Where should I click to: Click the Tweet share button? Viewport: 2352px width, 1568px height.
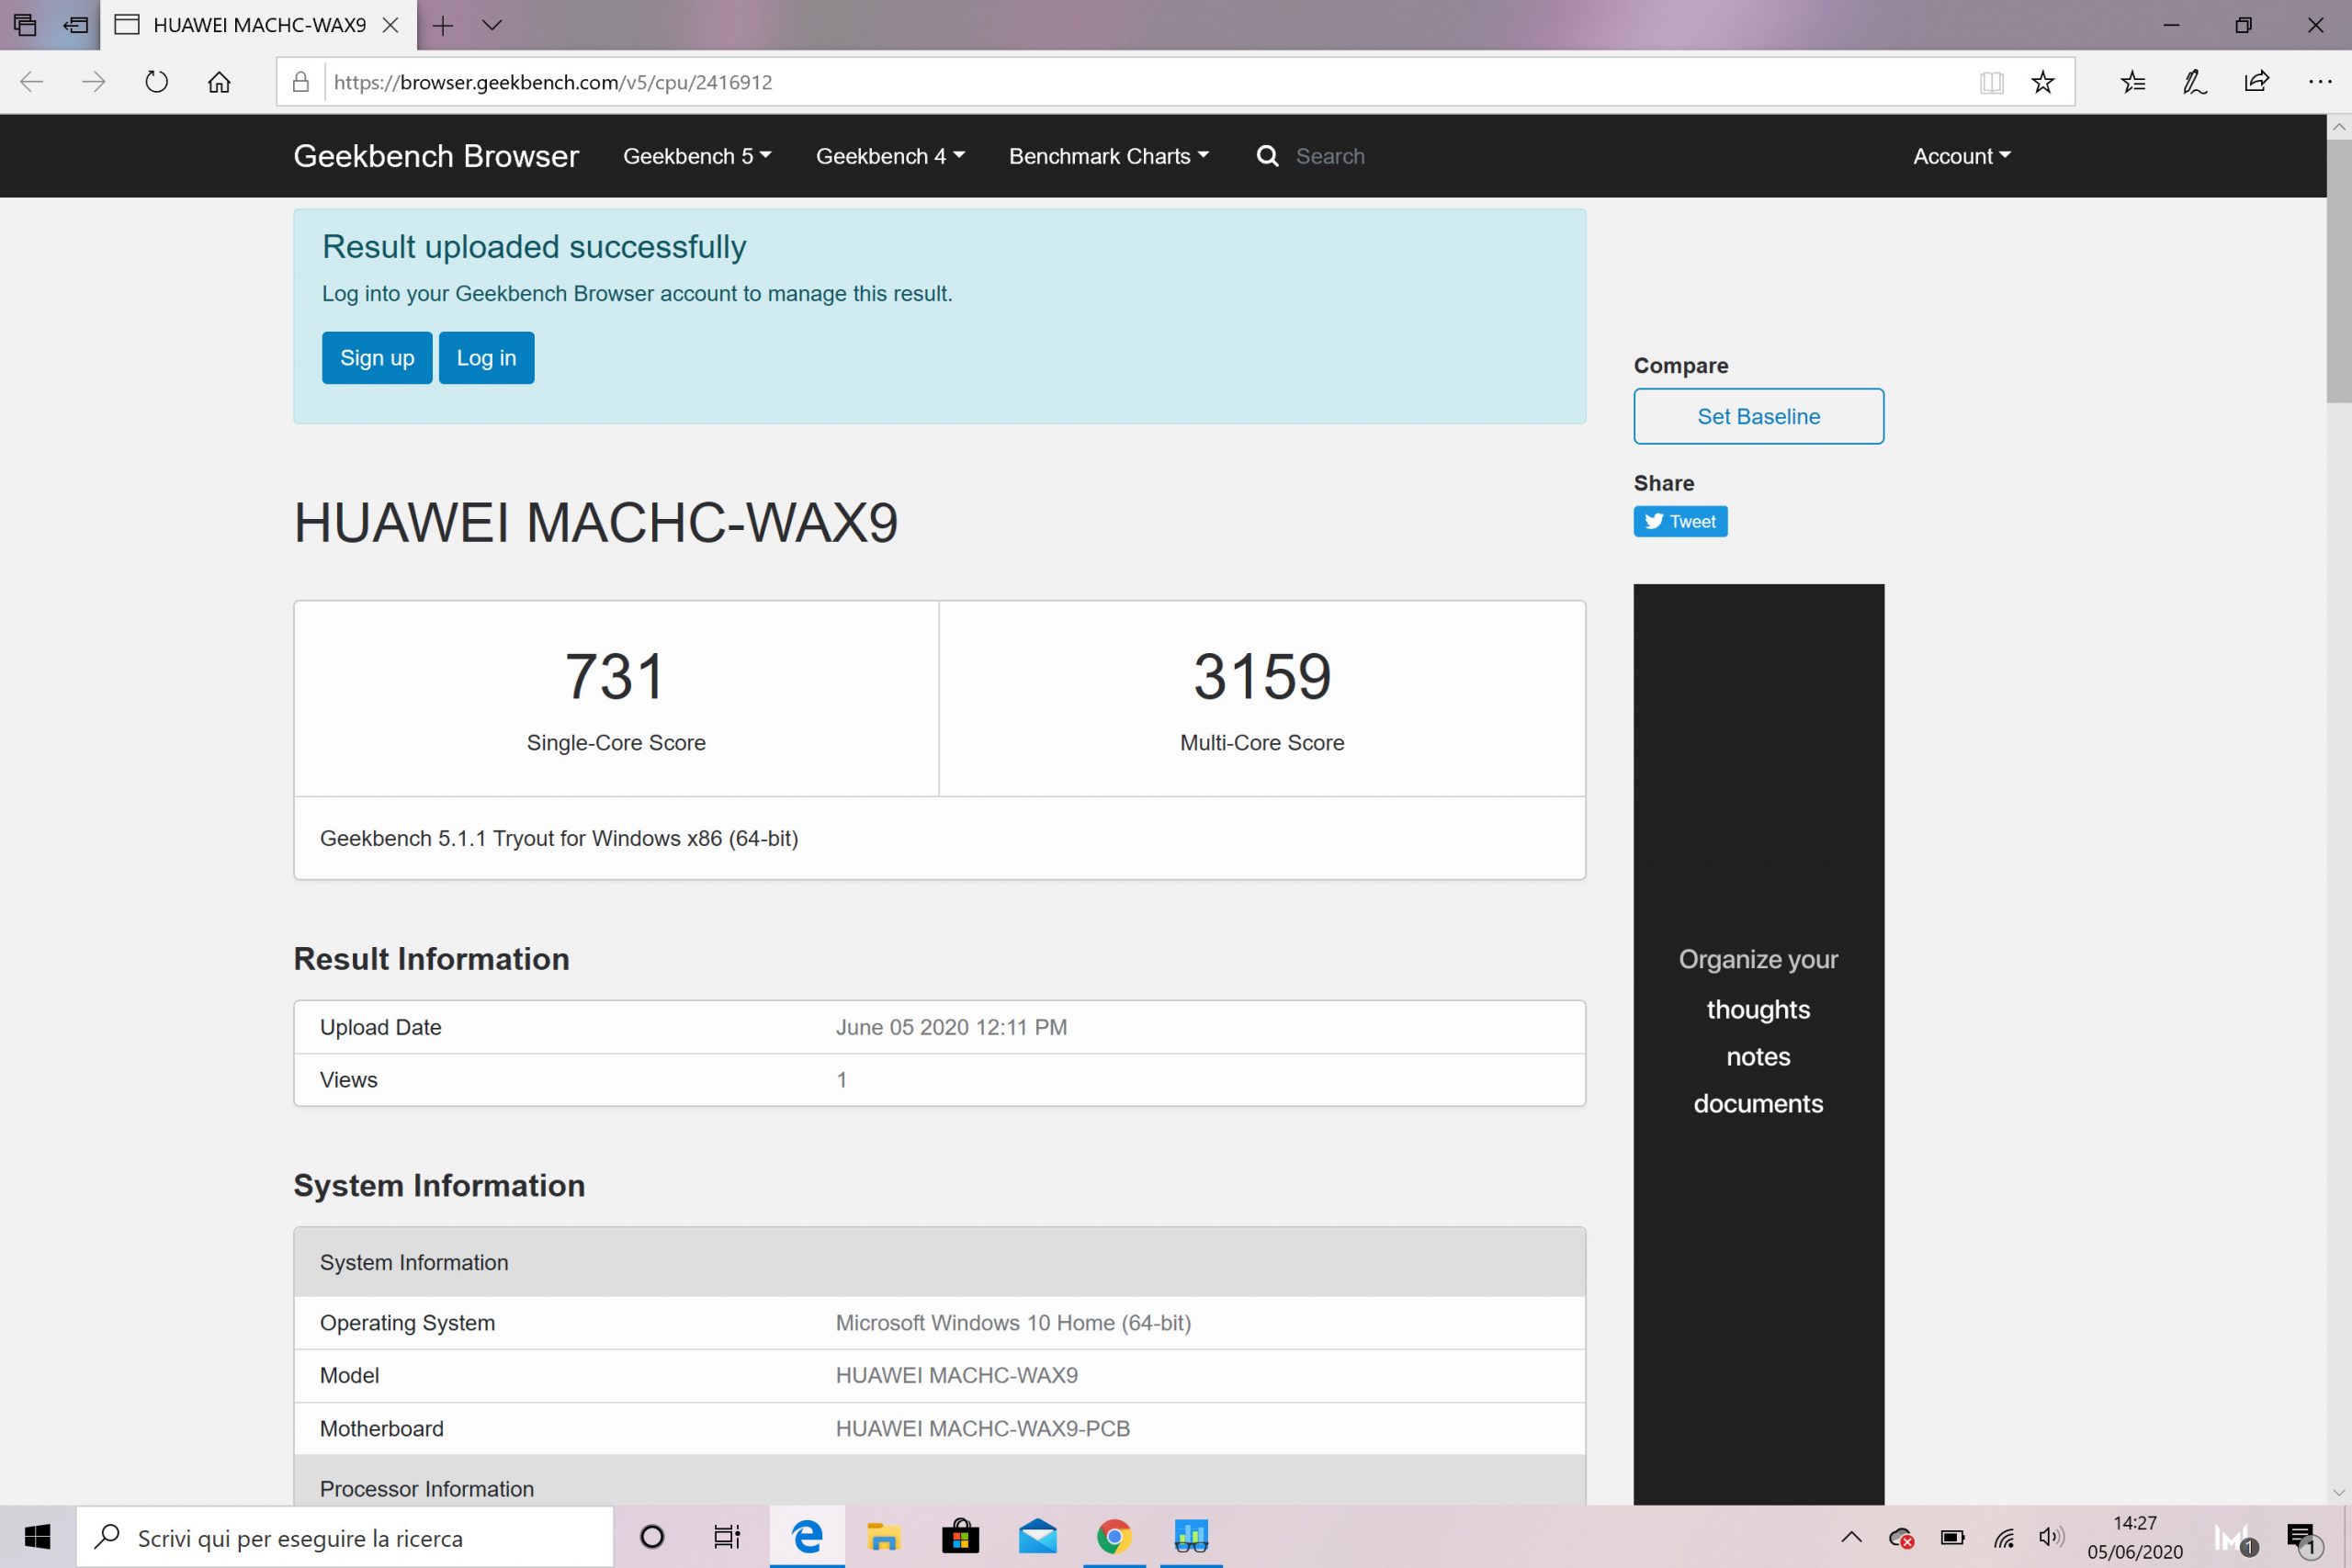pyautogui.click(x=1680, y=521)
